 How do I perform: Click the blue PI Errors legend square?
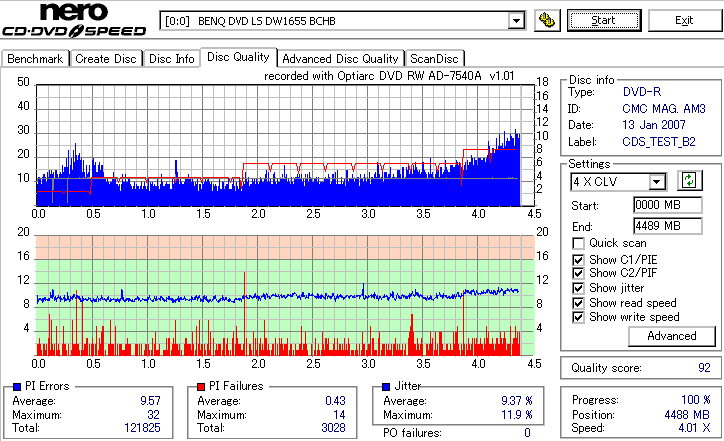(17, 387)
